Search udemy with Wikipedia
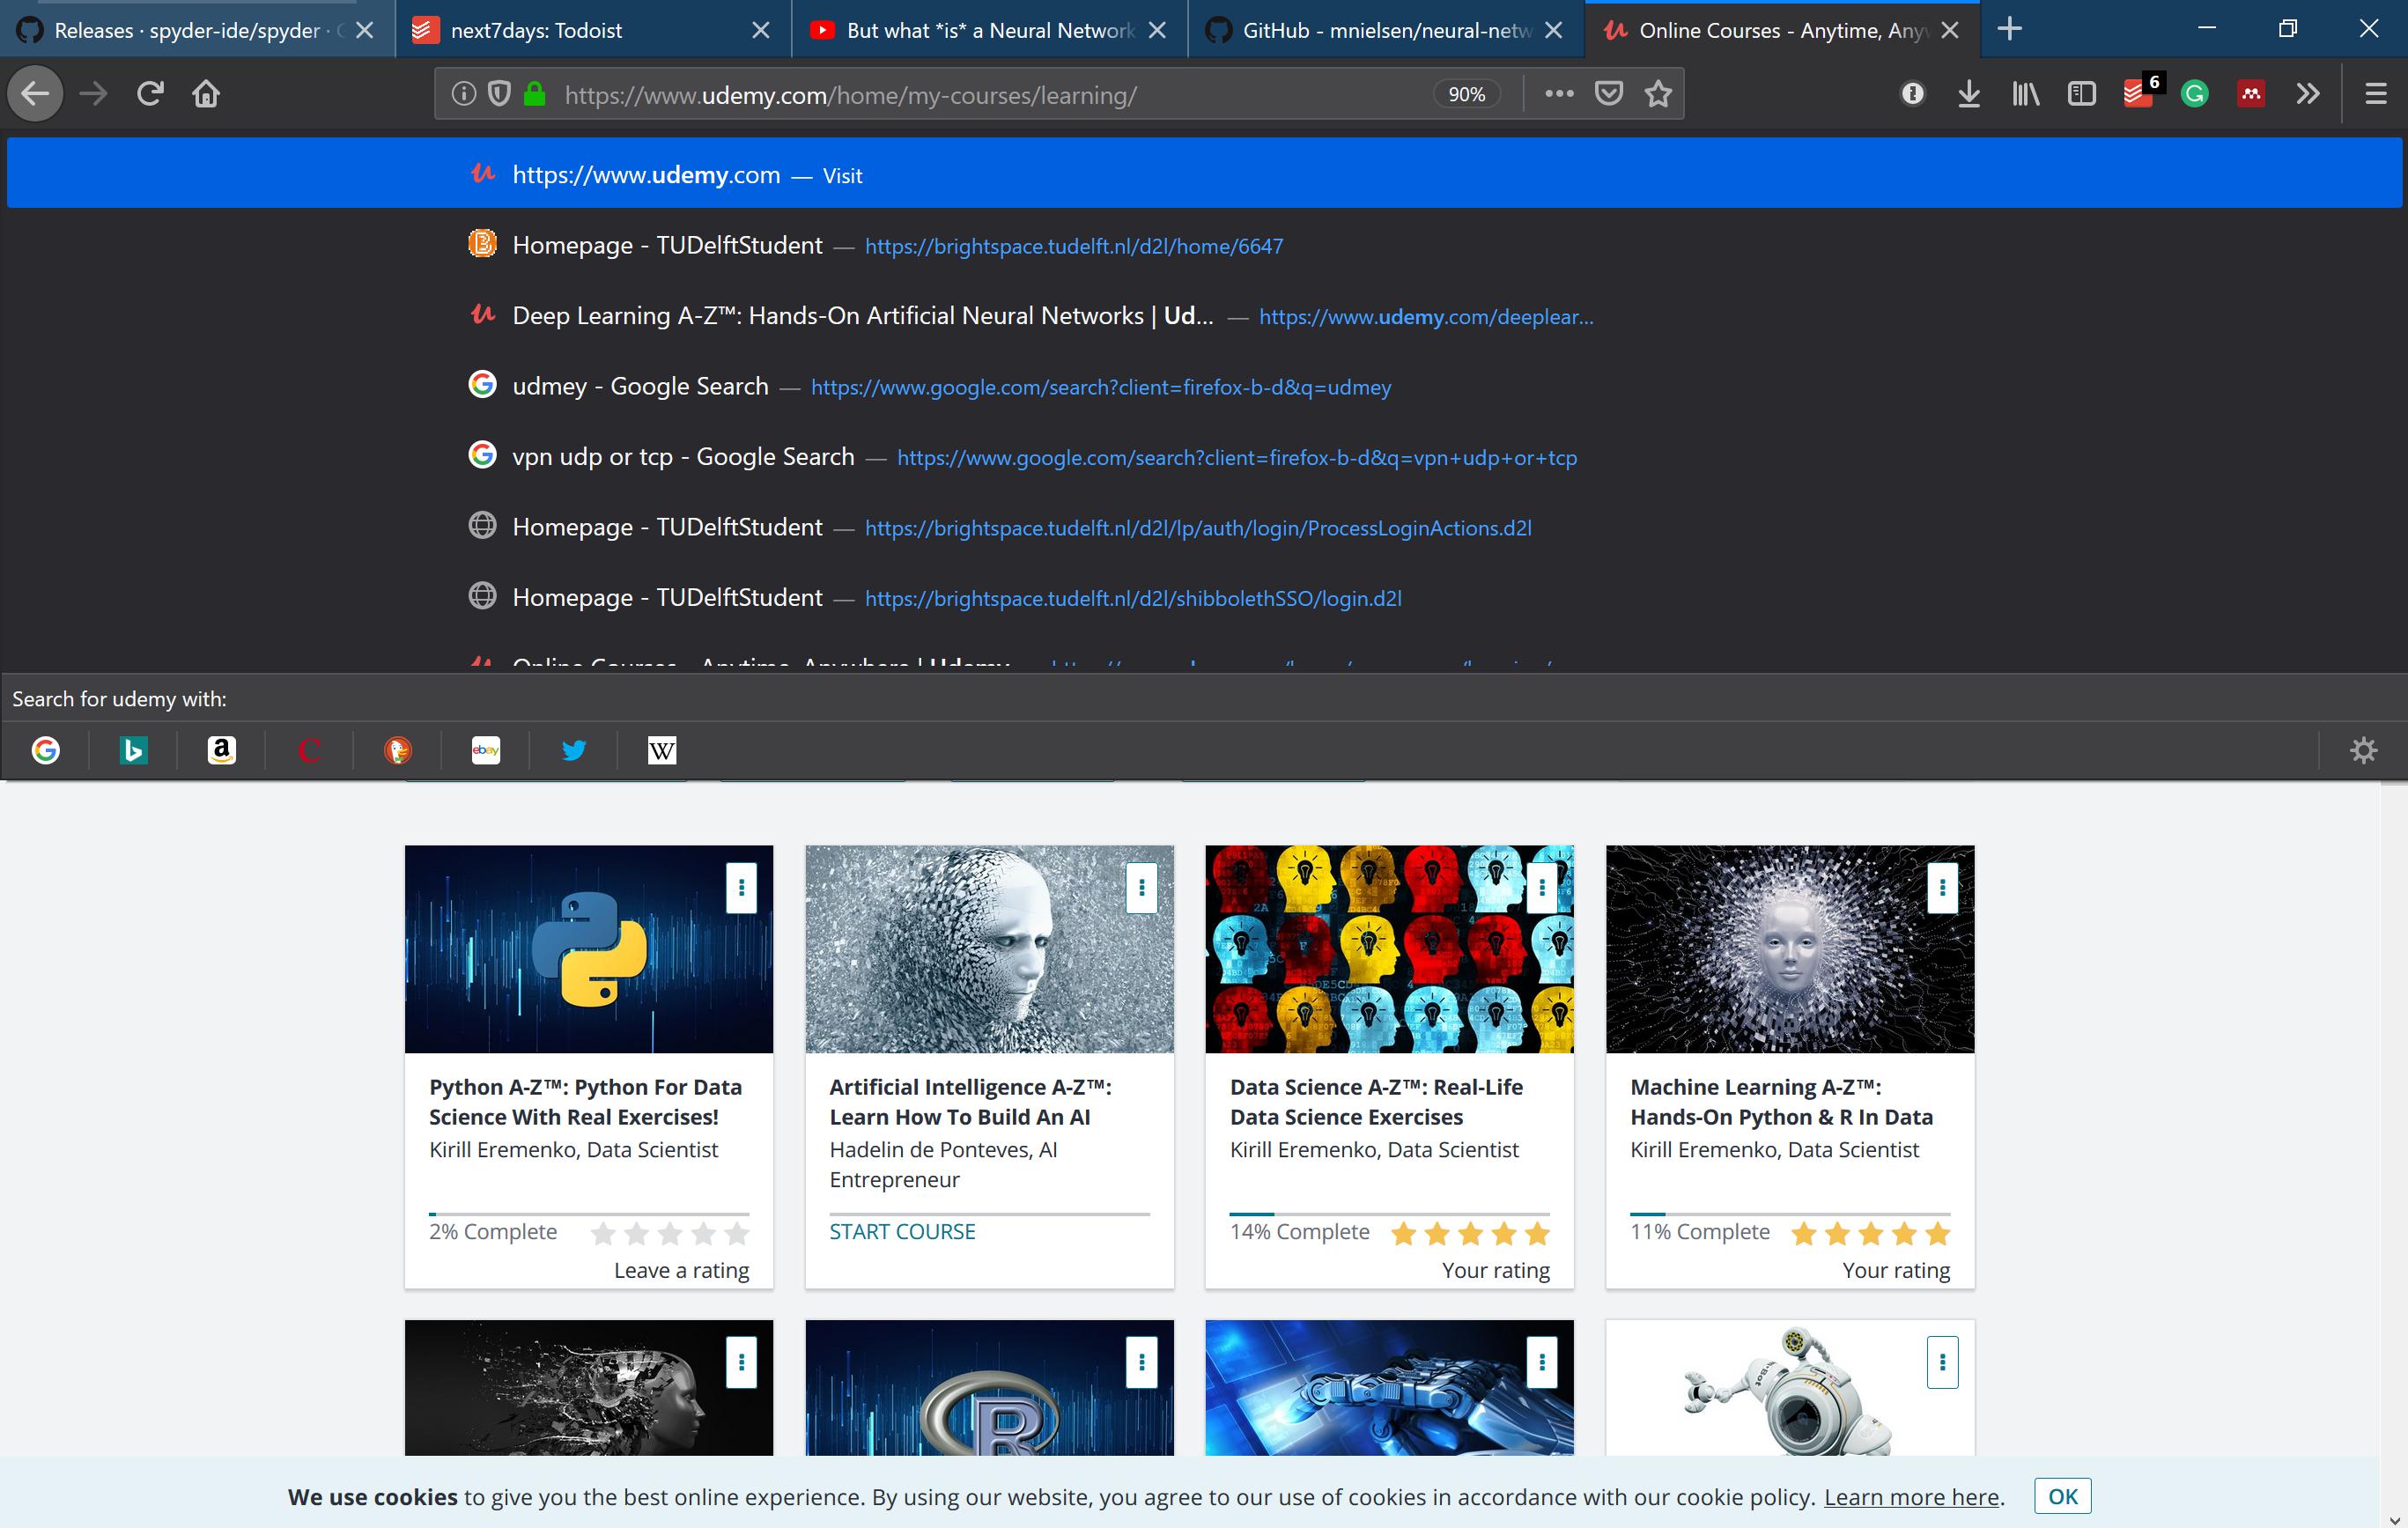Viewport: 2408px width, 1528px height. 662,750
